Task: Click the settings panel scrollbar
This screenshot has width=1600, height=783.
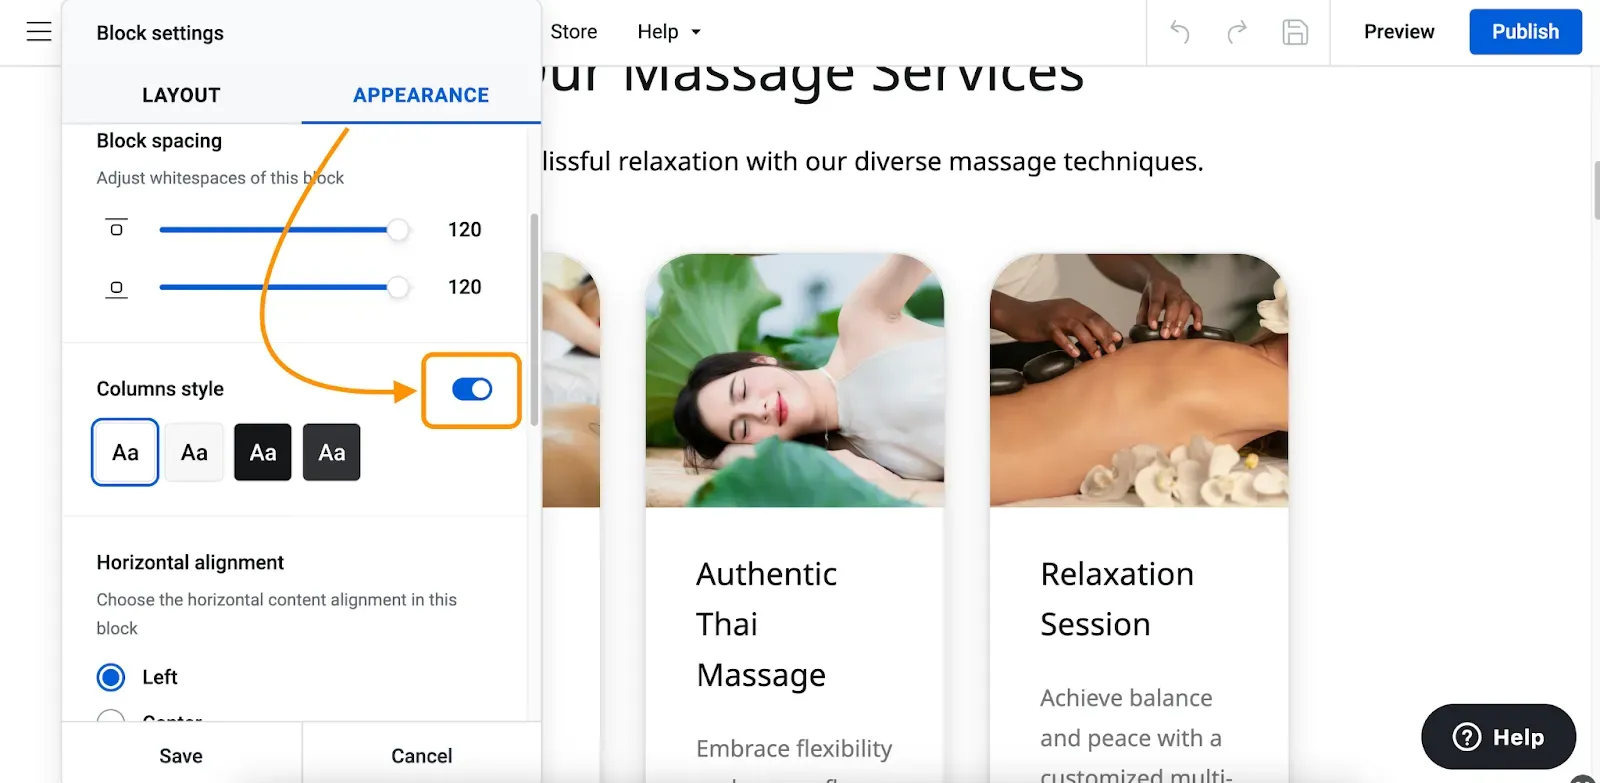Action: pos(534,320)
